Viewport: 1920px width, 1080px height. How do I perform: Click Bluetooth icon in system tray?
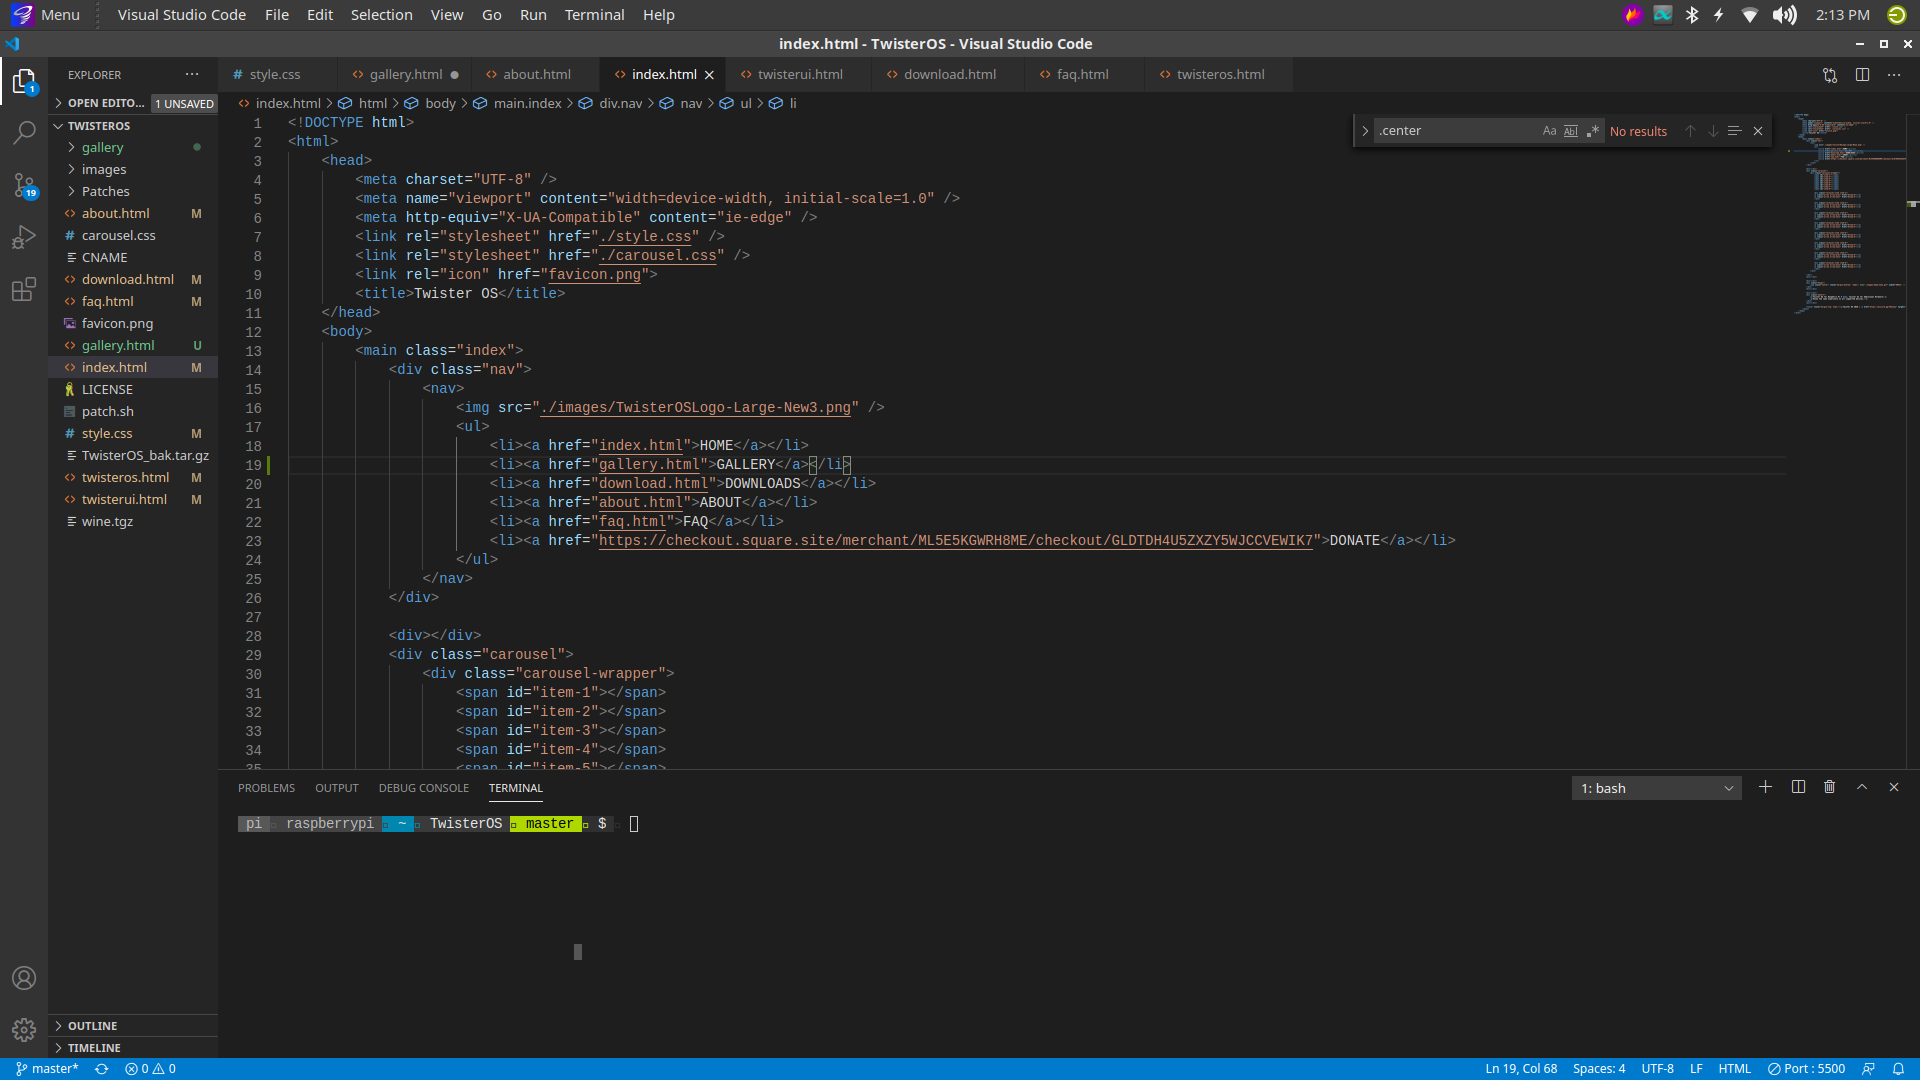(1692, 15)
